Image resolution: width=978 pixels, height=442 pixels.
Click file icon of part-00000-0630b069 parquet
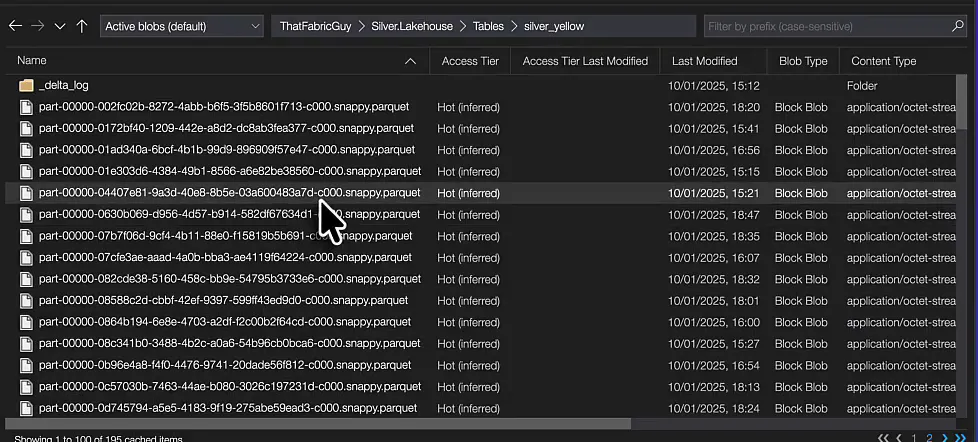(26, 214)
